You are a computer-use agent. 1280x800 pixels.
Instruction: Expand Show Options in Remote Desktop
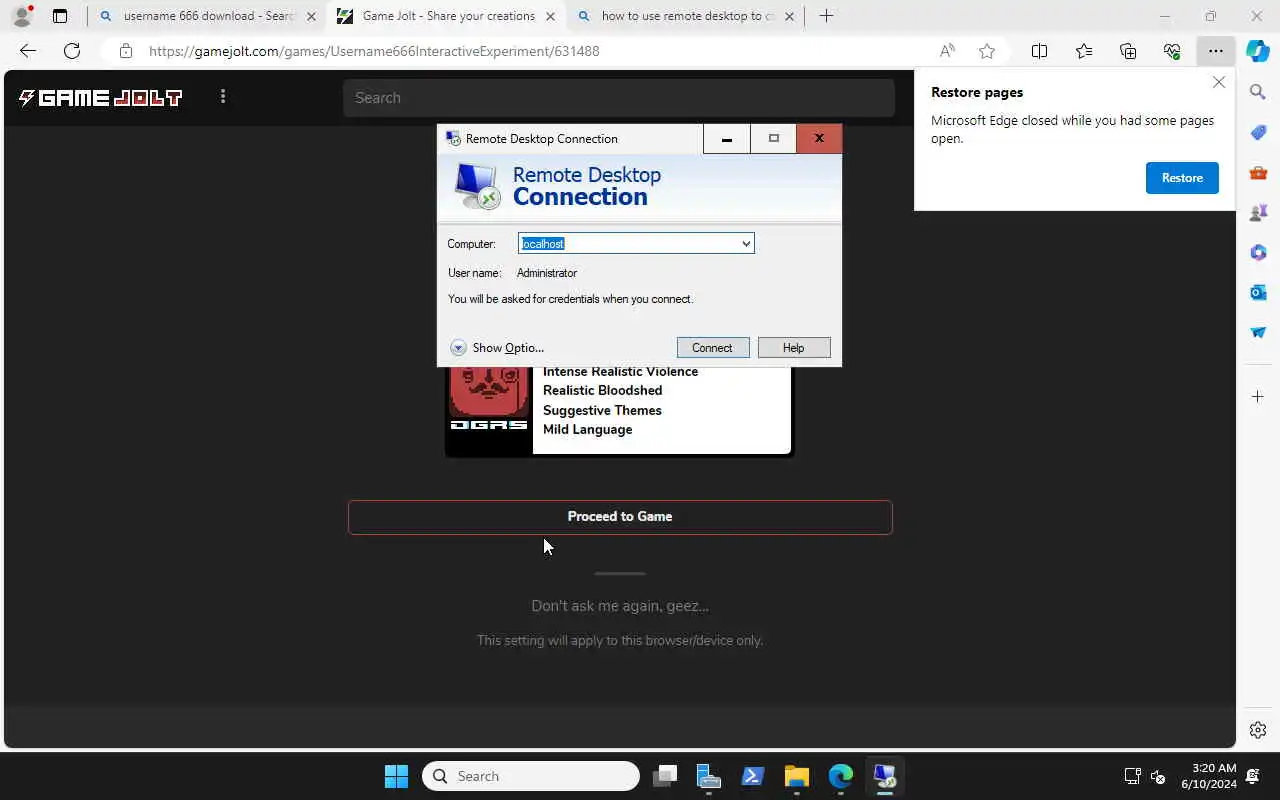497,348
